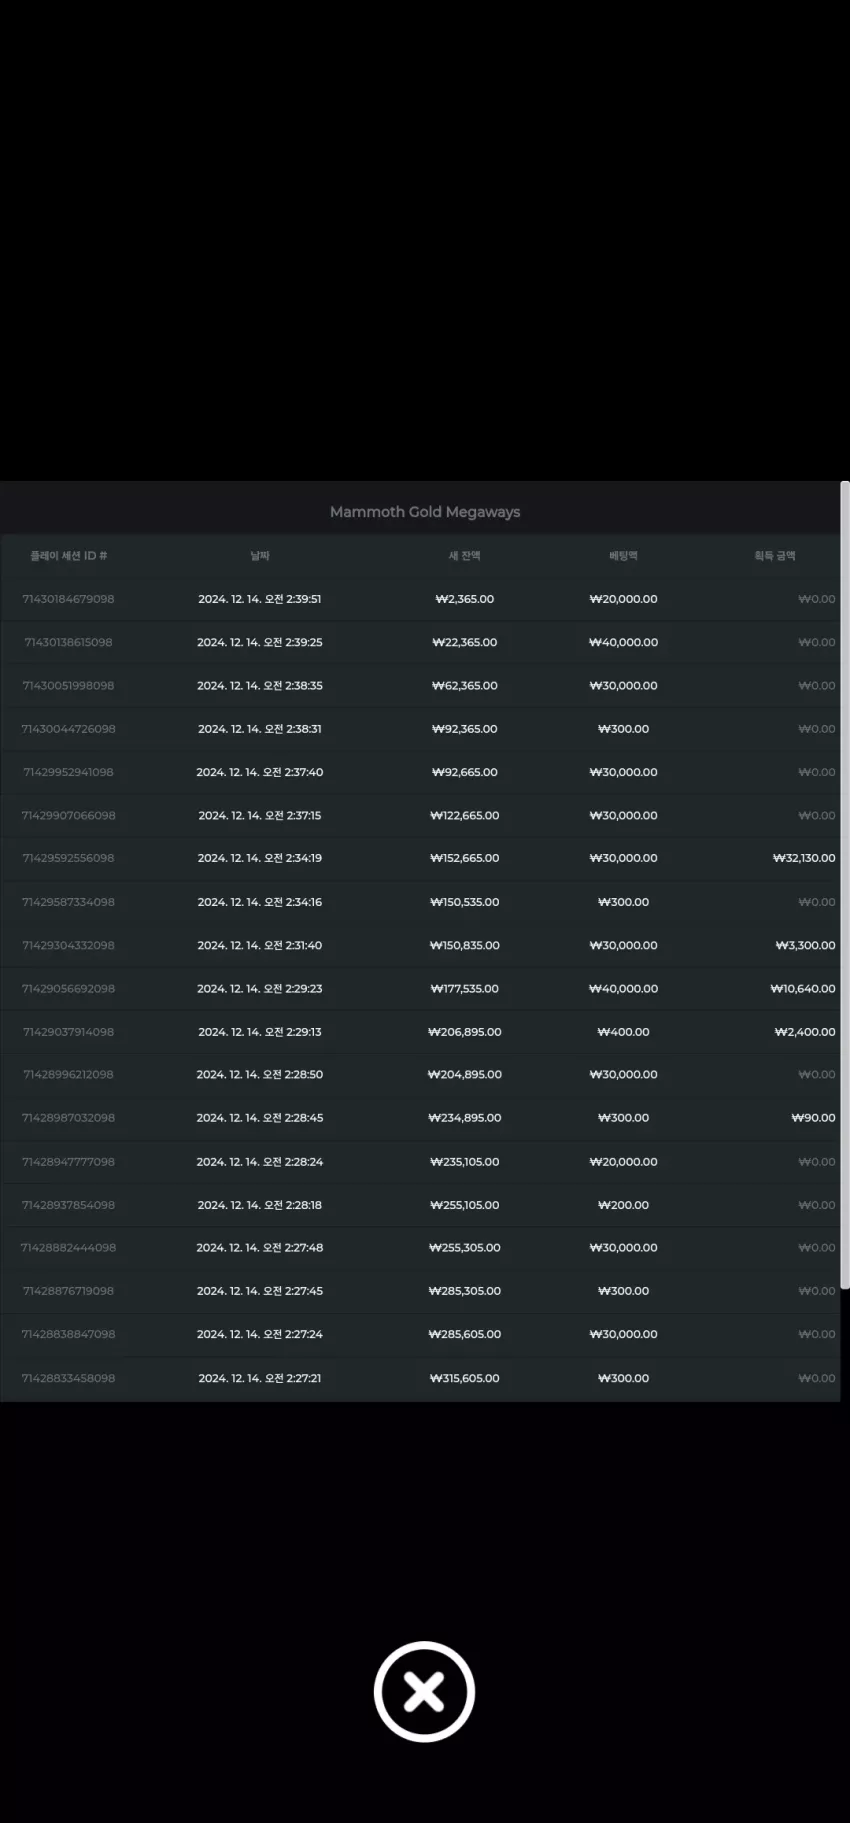850x1823 pixels.
Task: Click the balance ₩22,365.00
Action: coord(465,642)
